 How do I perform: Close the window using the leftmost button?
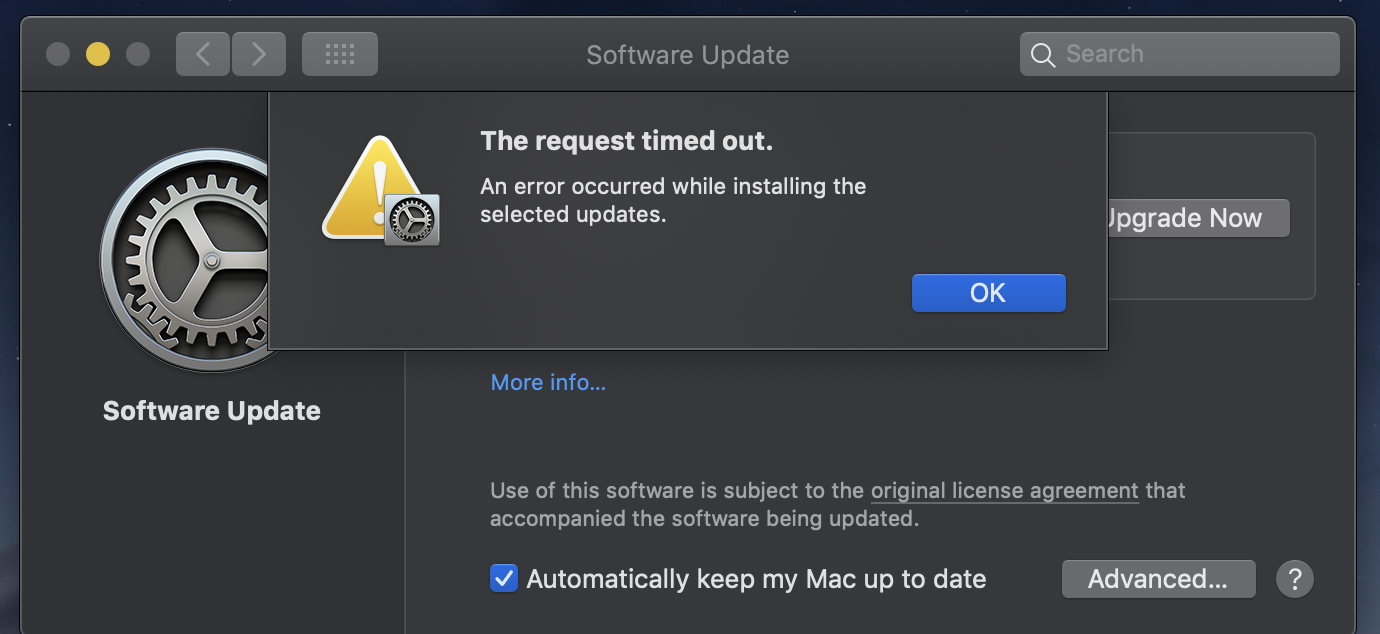coord(58,54)
